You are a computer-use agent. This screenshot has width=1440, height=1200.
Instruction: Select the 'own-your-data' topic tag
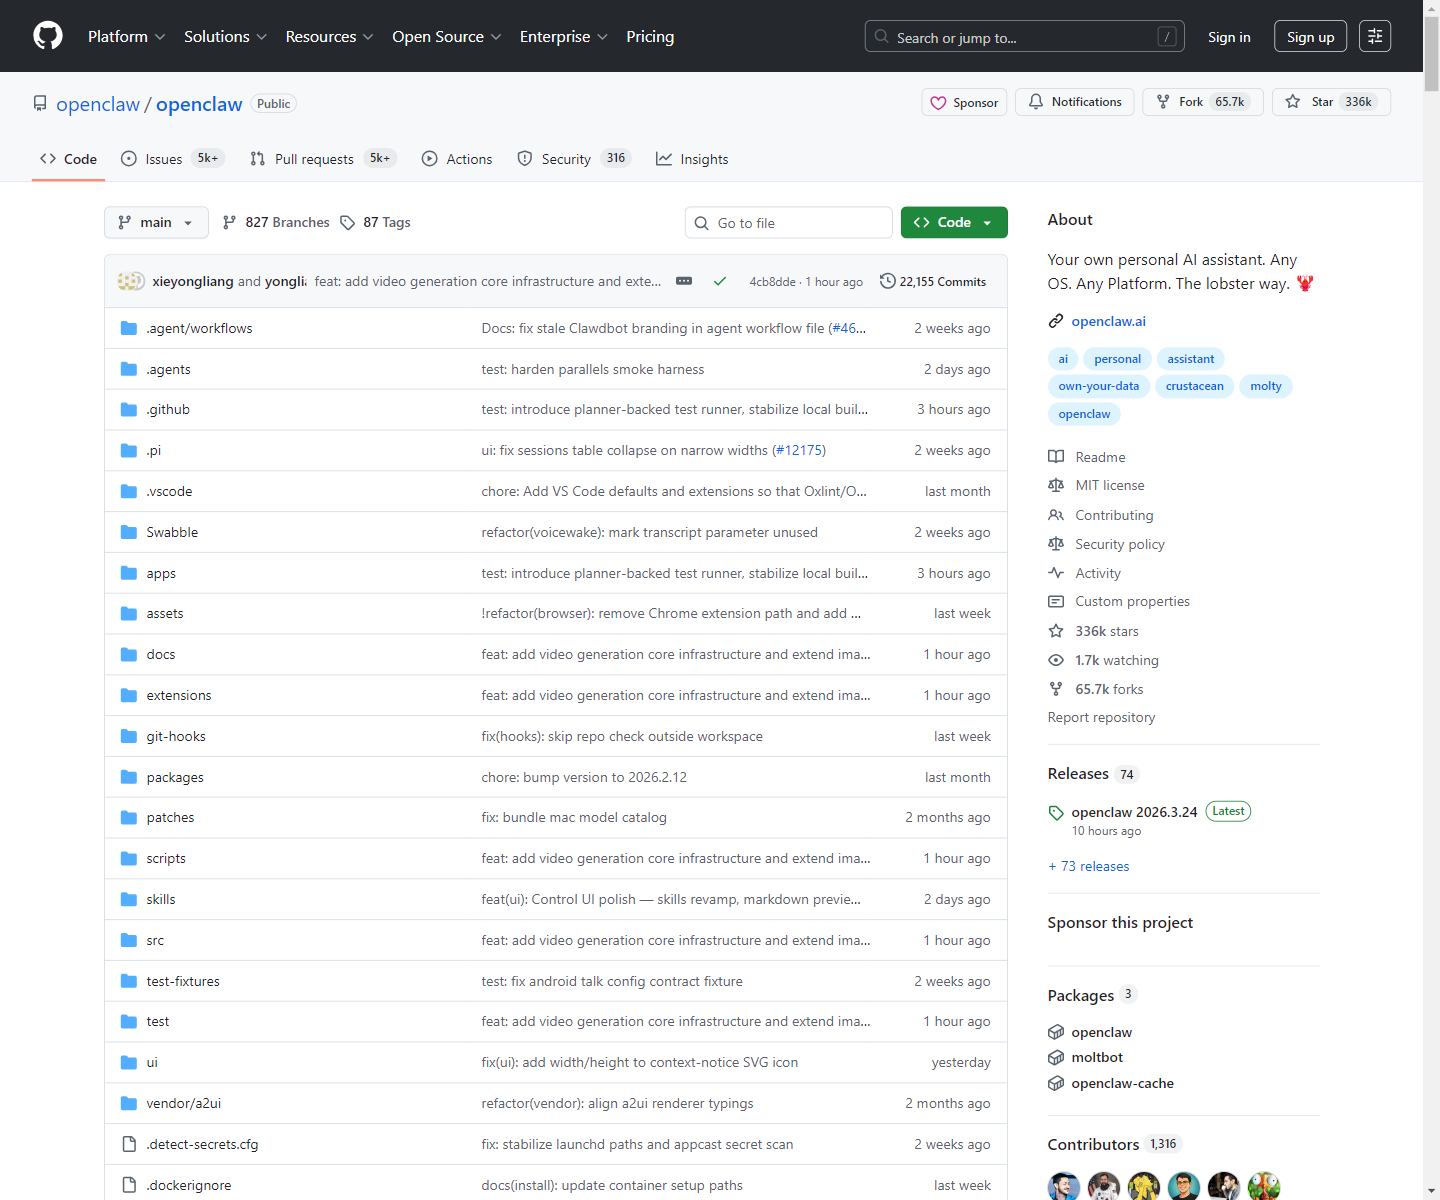coord(1098,386)
